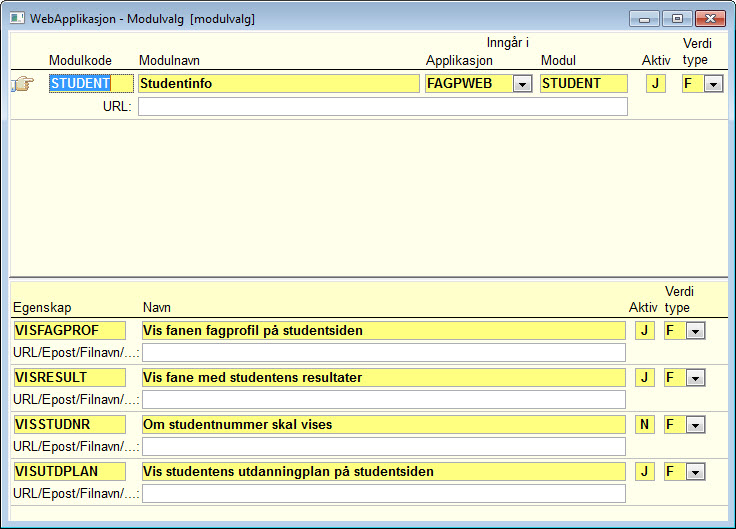
Task: Open the Applikasjon FAGPWEB dropdown
Action: tap(522, 84)
